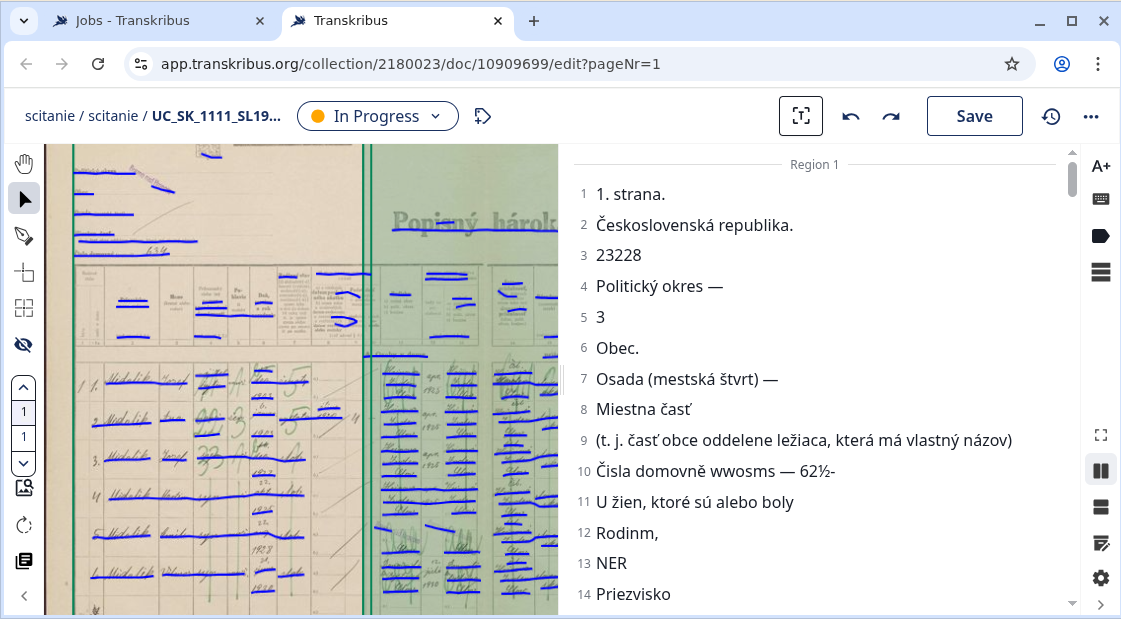The image size is (1121, 619).
Task: Open the virtual keyboard panel
Action: [1101, 199]
